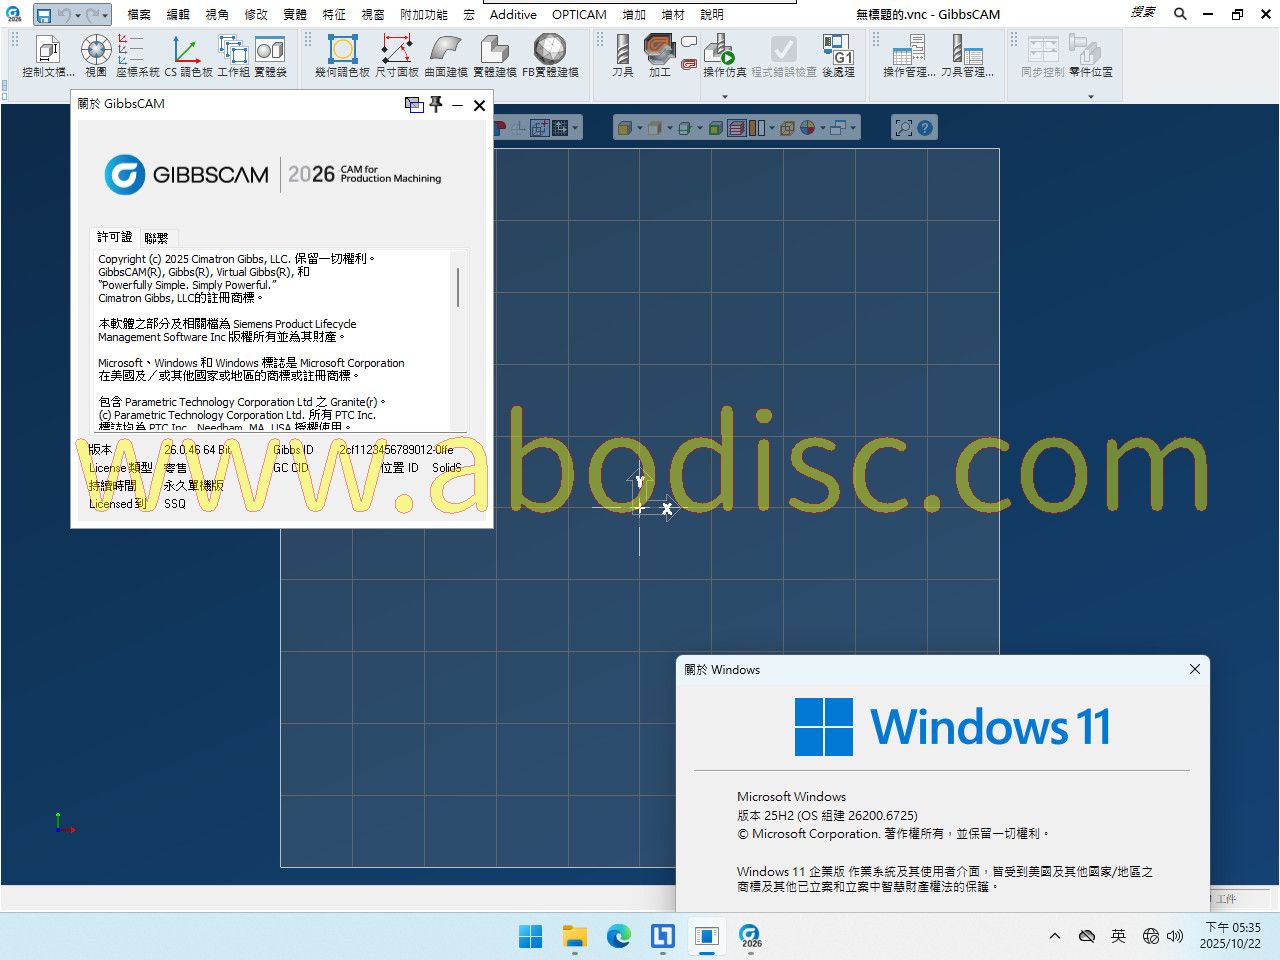Toggle the red-striped layered solid view icon

click(x=737, y=128)
